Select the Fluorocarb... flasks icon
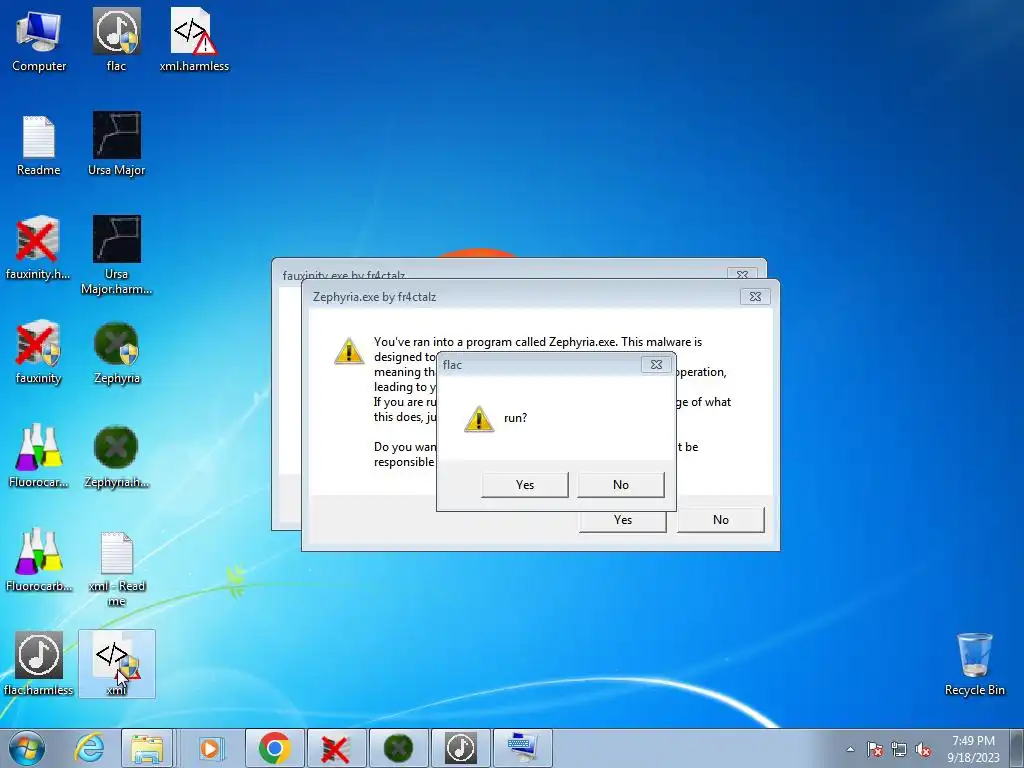 [x=38, y=560]
